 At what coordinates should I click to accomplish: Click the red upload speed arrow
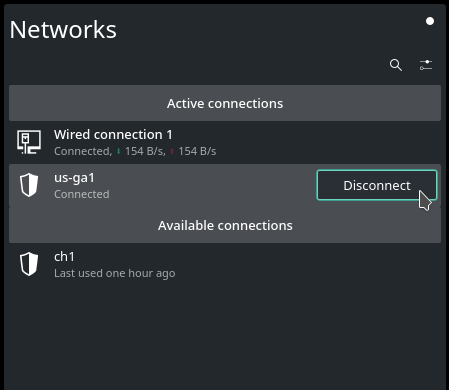pos(172,151)
